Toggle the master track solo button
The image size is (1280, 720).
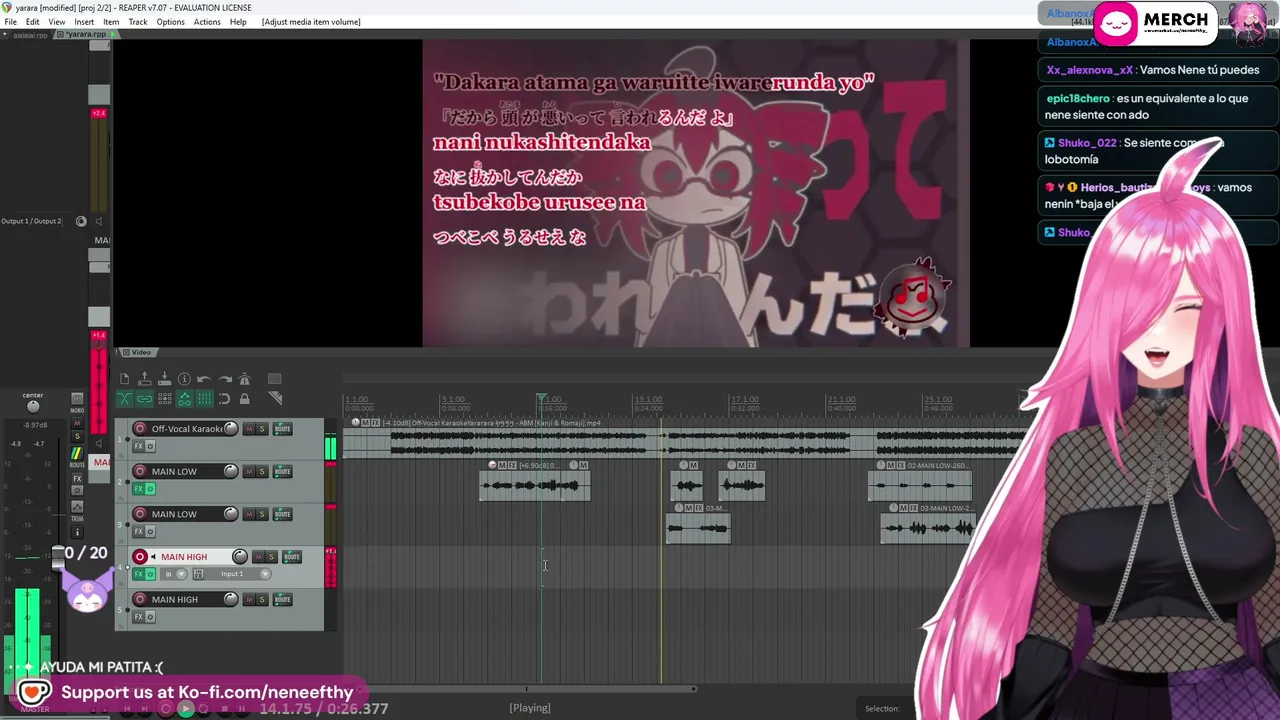pyautogui.click(x=77, y=437)
